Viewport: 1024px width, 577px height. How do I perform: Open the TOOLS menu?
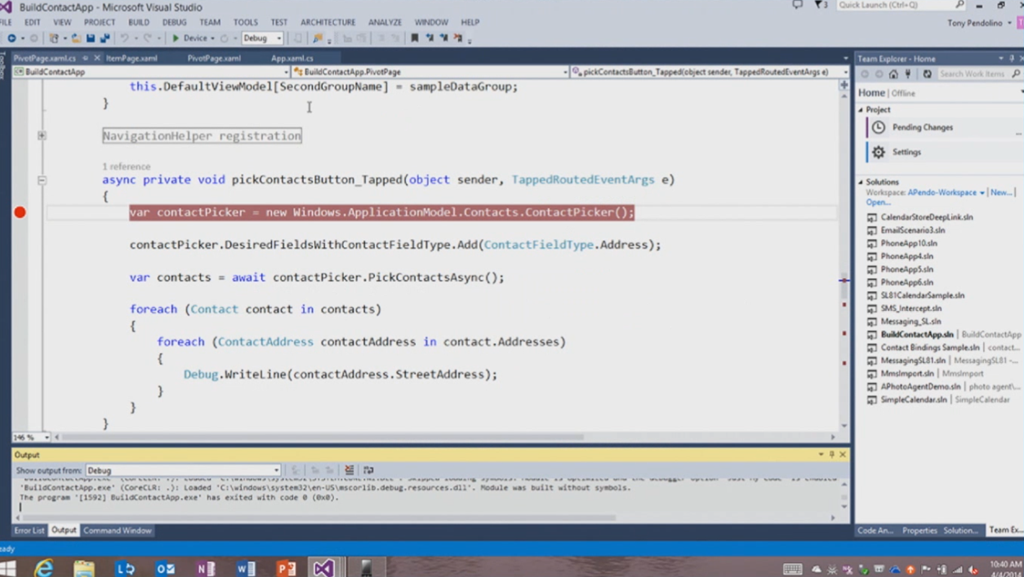246,22
